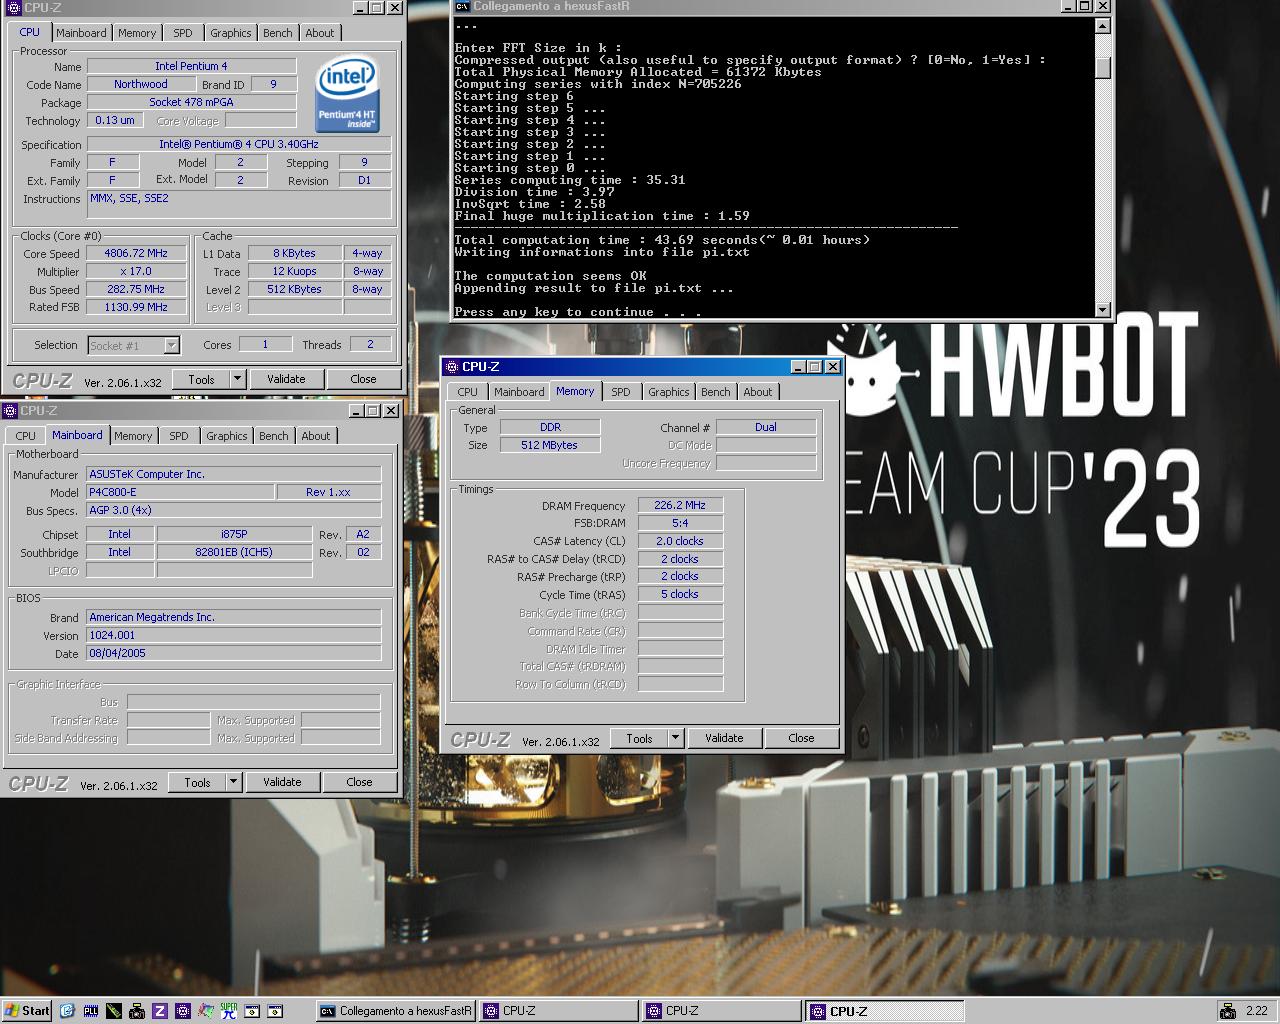Select the P4C800-E model field
1280x1024 pixels.
tap(181, 492)
